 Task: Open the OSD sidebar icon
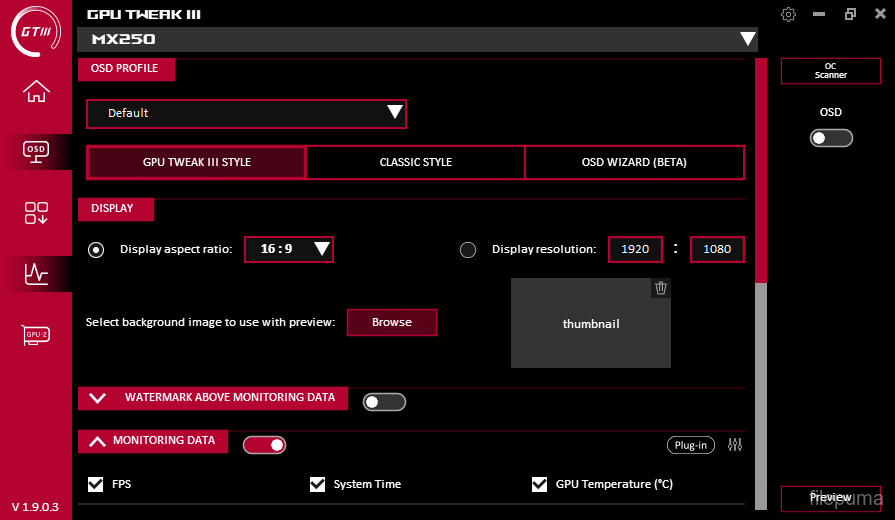(36, 150)
